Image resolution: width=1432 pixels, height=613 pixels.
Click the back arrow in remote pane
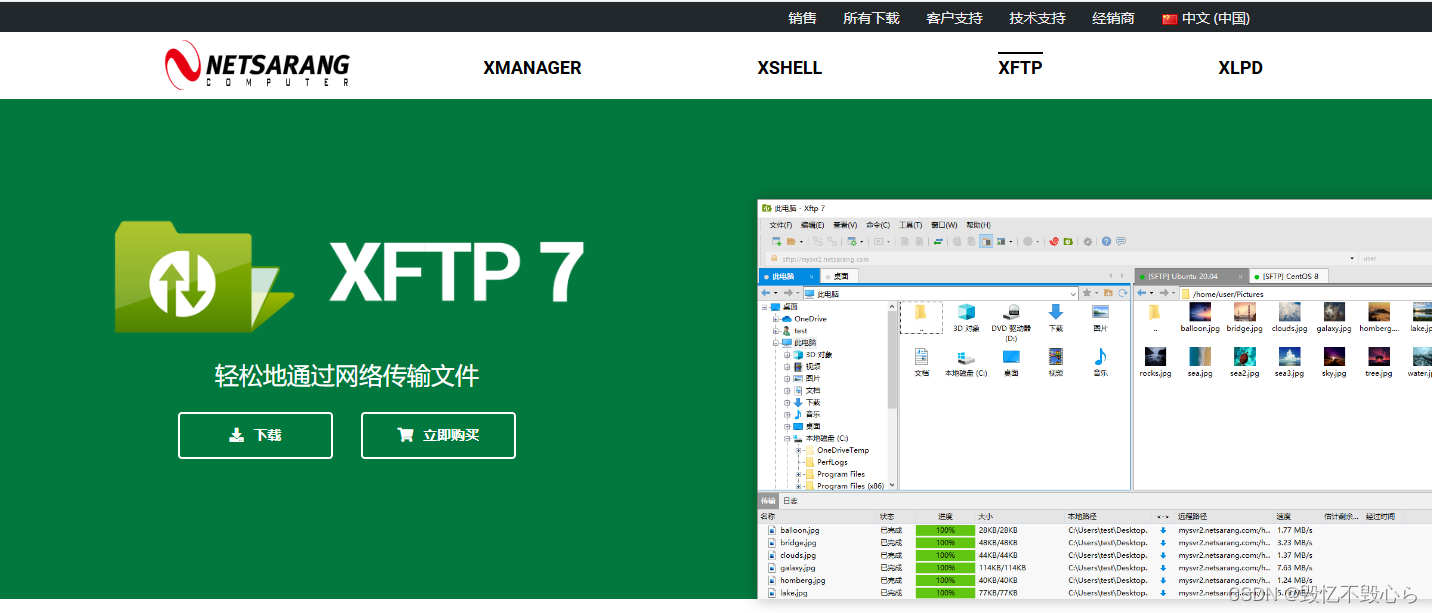point(1142,293)
